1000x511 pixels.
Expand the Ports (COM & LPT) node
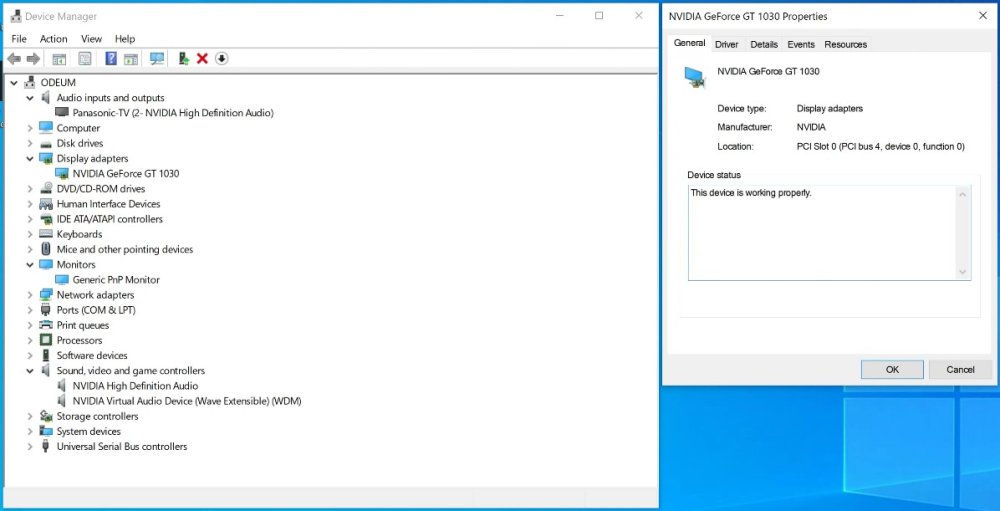[x=29, y=310]
